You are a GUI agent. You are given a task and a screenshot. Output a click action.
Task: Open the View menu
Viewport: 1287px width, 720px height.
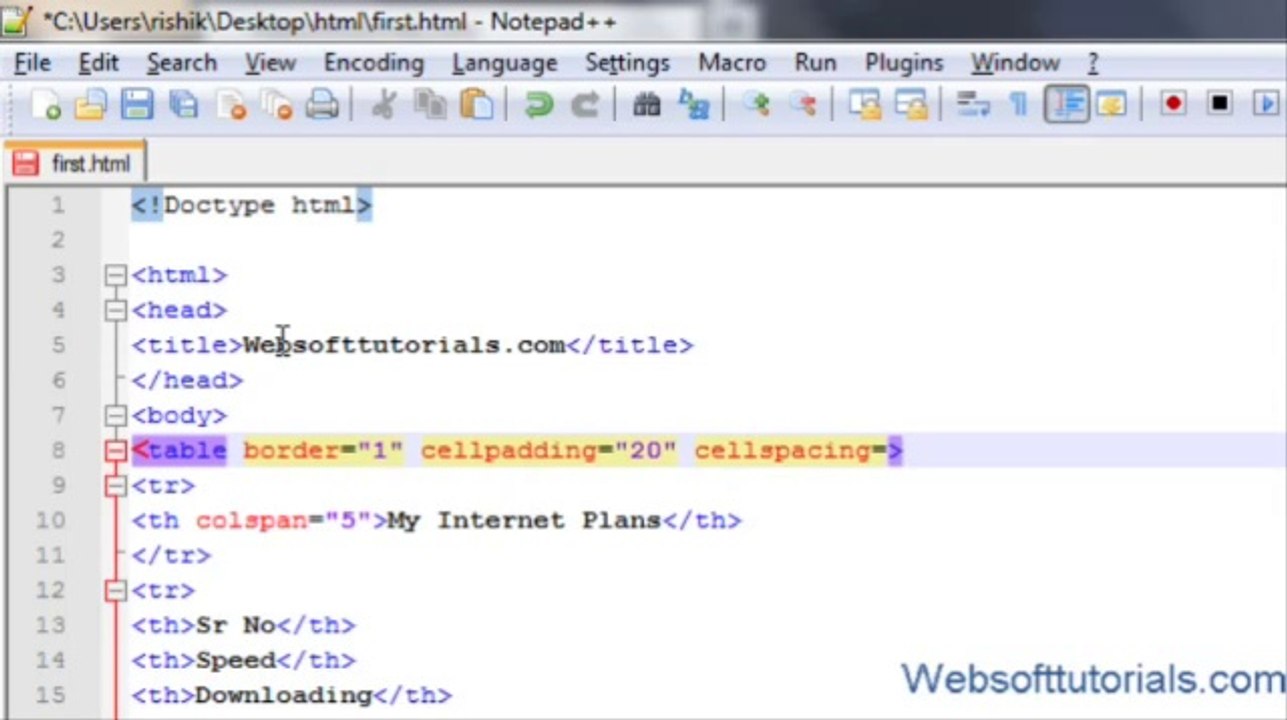[270, 63]
